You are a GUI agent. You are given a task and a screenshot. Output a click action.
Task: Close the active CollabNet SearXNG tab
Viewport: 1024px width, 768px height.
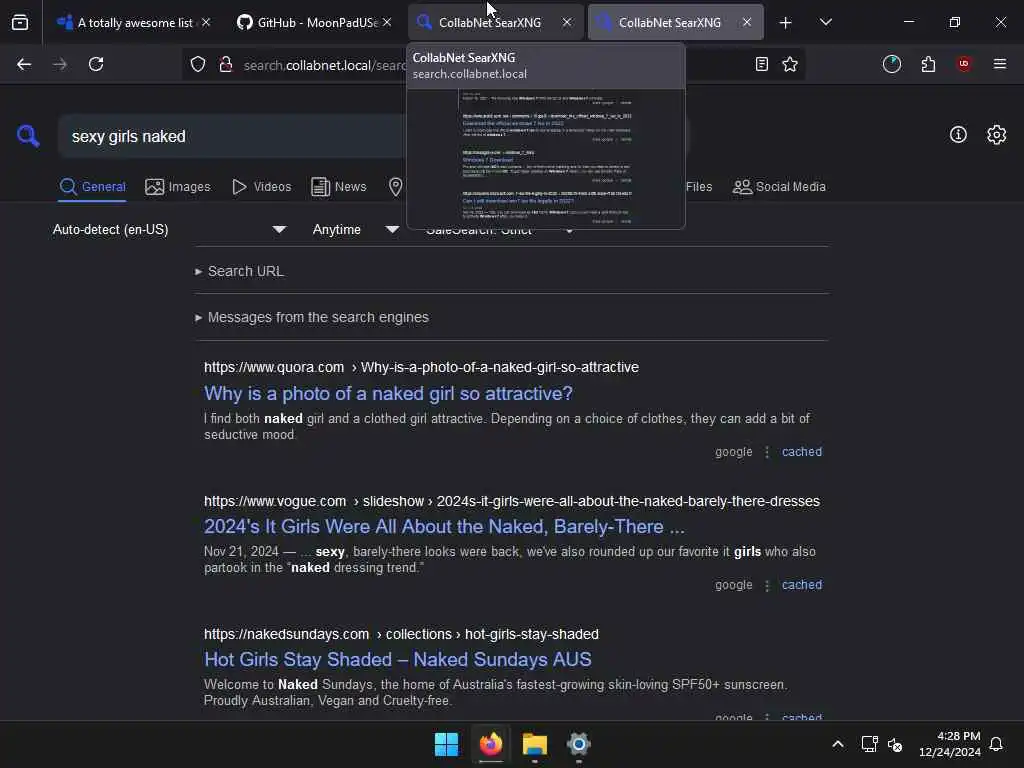pos(746,22)
